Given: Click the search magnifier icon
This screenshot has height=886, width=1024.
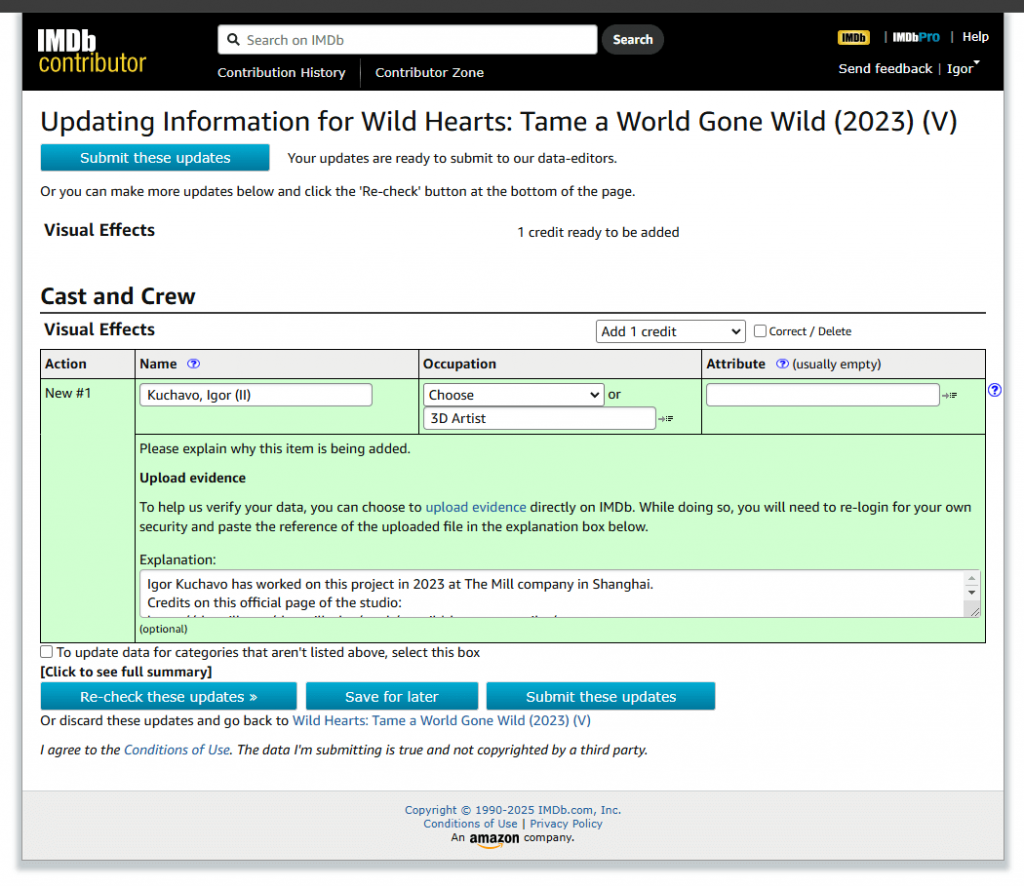Looking at the screenshot, I should click(233, 40).
